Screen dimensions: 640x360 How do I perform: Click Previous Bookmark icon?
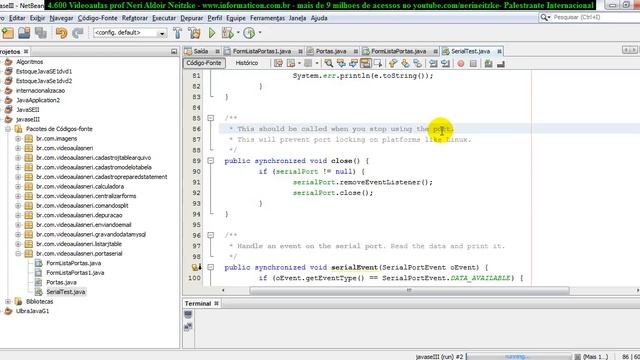[x=393, y=63]
